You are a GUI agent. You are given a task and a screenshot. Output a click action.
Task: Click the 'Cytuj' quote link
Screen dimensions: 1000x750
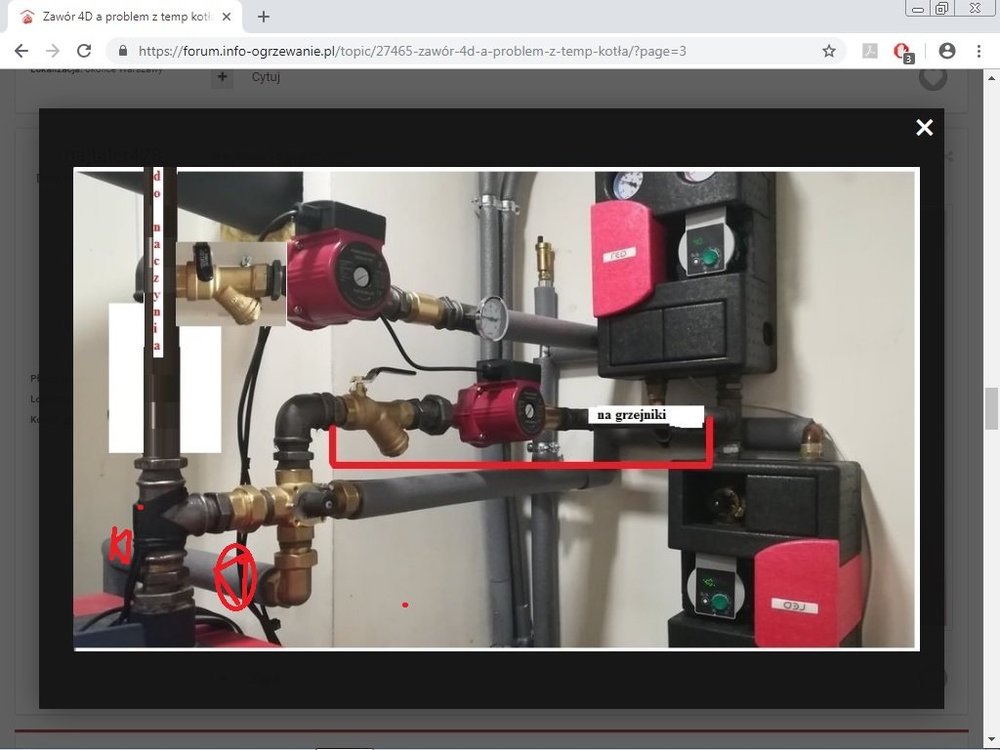point(266,77)
